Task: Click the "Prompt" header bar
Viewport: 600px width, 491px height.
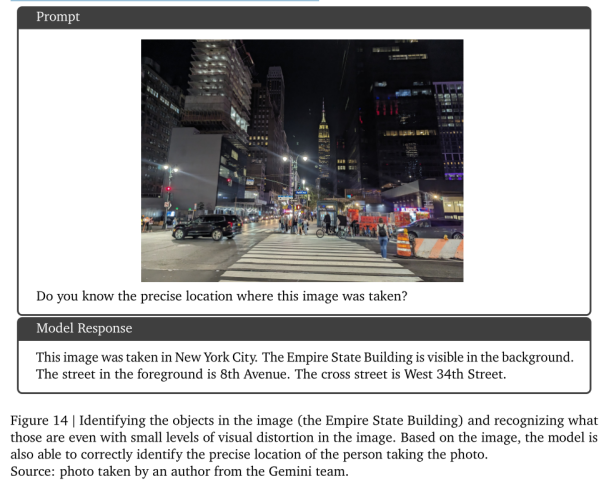Action: (300, 17)
